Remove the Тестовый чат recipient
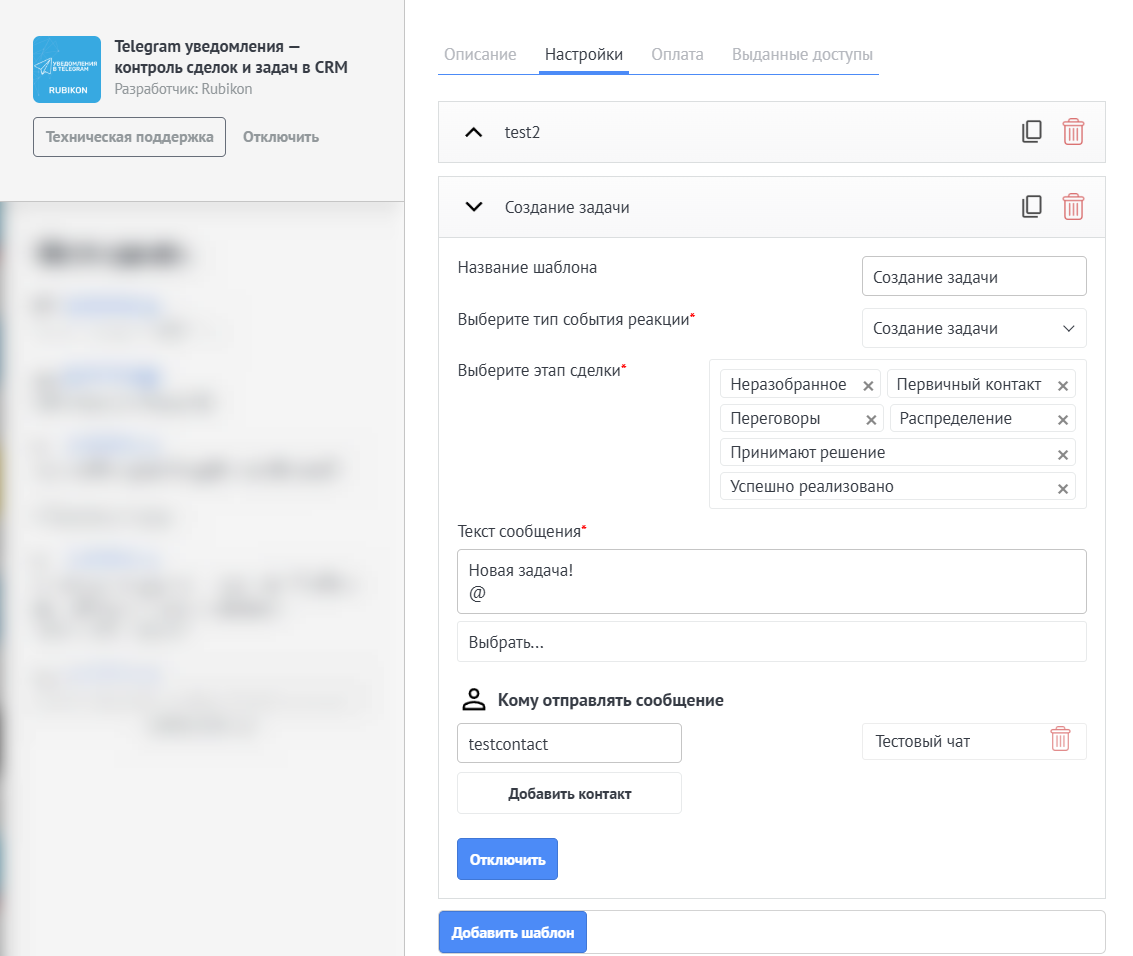The image size is (1133, 956). [1060, 738]
